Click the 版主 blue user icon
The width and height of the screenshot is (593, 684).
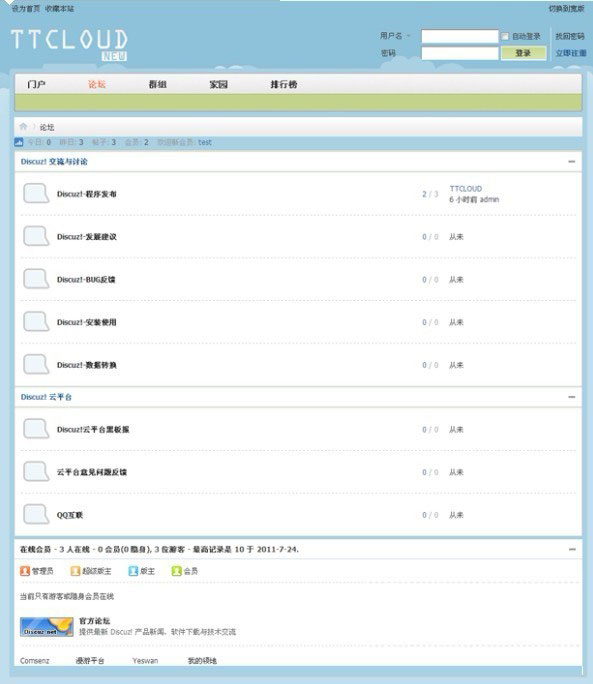(133, 571)
